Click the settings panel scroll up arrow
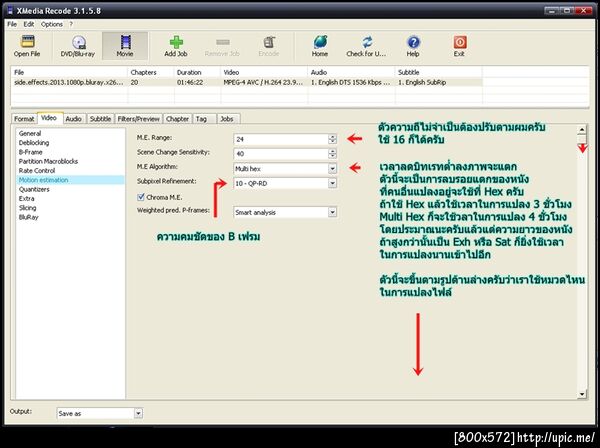 (582, 129)
